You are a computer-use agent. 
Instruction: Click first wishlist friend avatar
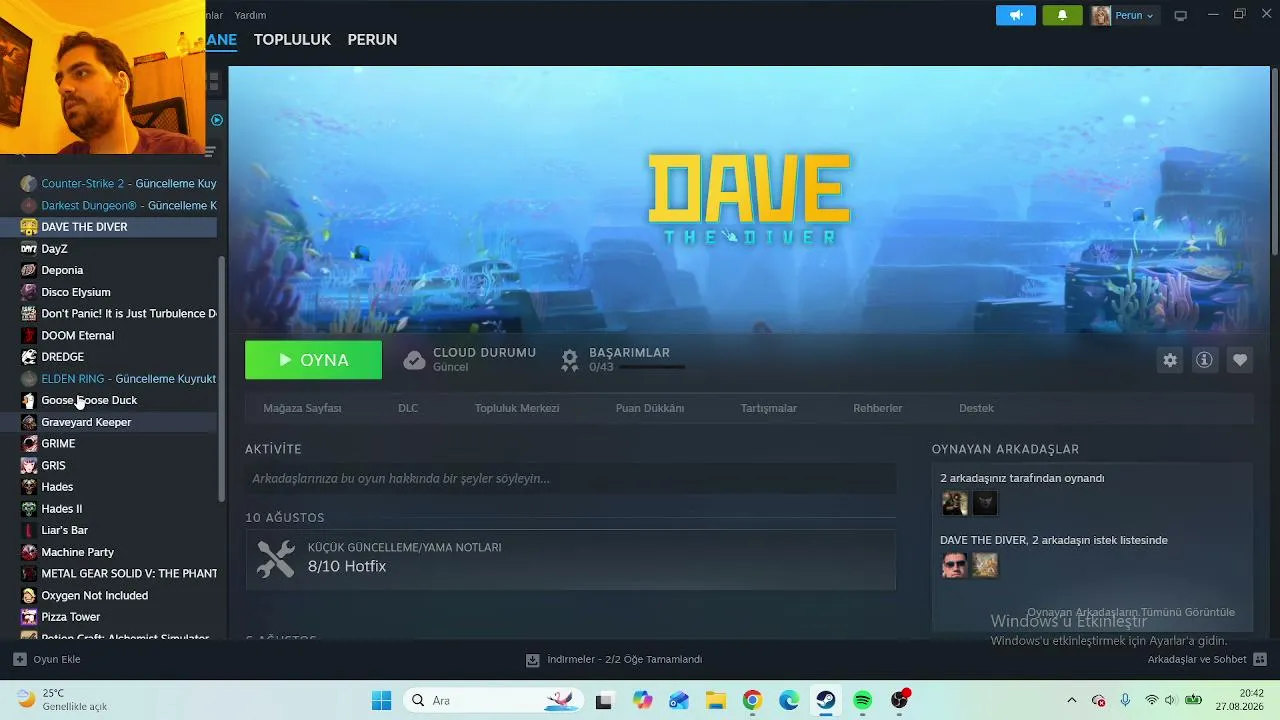(954, 565)
